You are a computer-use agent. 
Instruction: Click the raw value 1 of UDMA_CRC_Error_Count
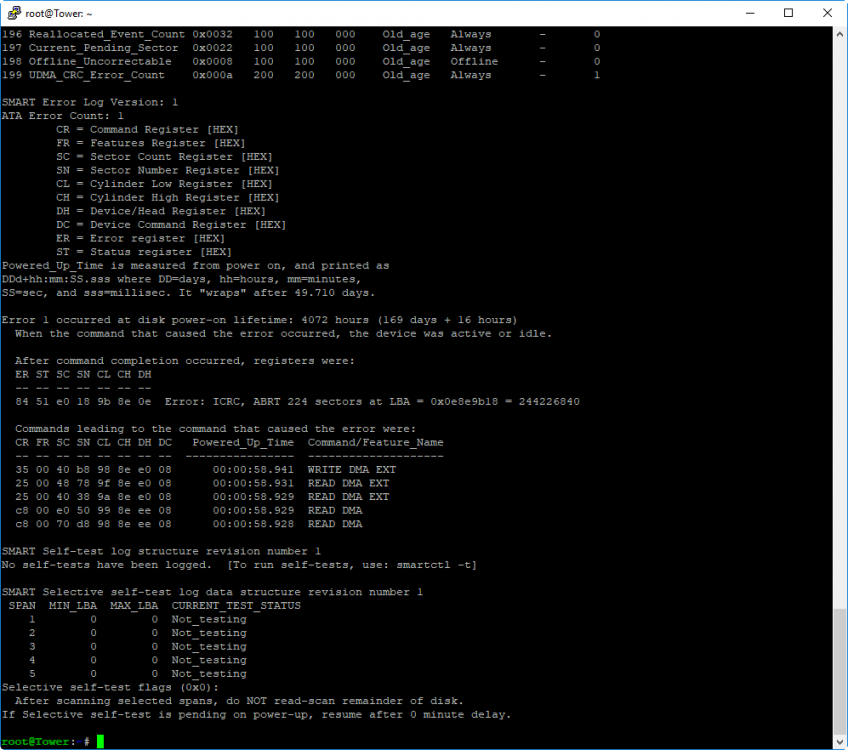click(597, 75)
